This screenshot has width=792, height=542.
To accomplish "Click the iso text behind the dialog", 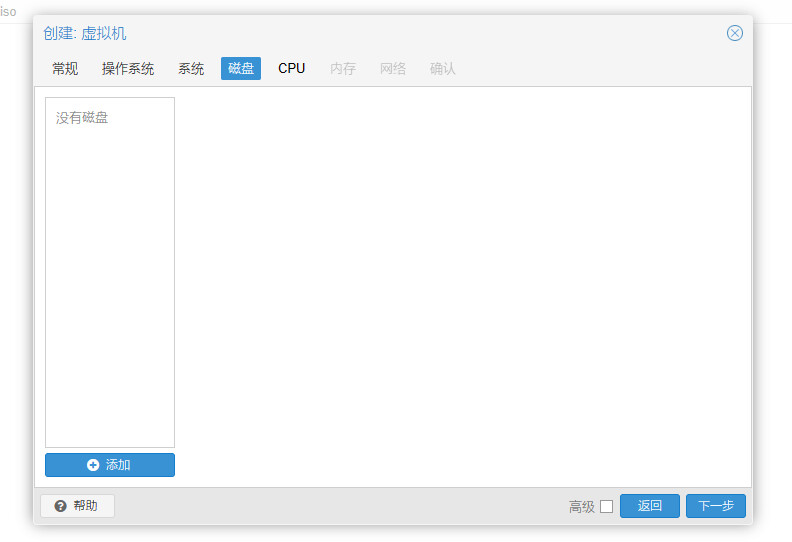I will [x=8, y=11].
